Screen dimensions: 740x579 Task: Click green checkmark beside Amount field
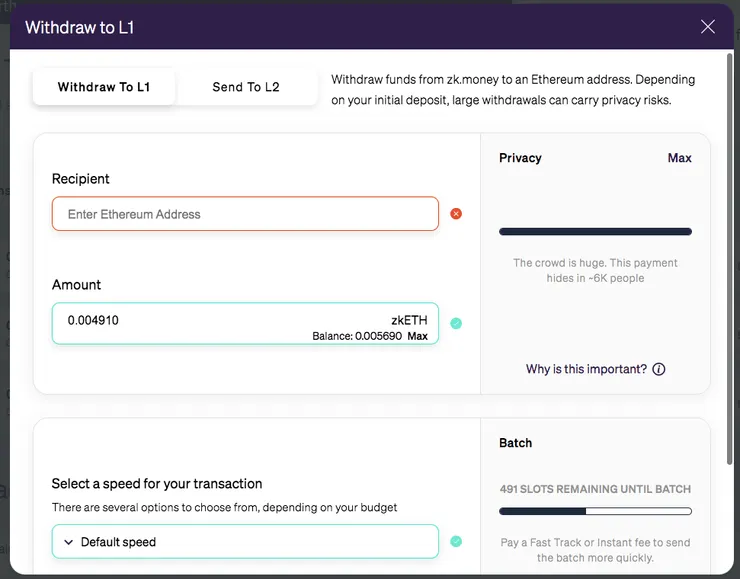tap(456, 323)
